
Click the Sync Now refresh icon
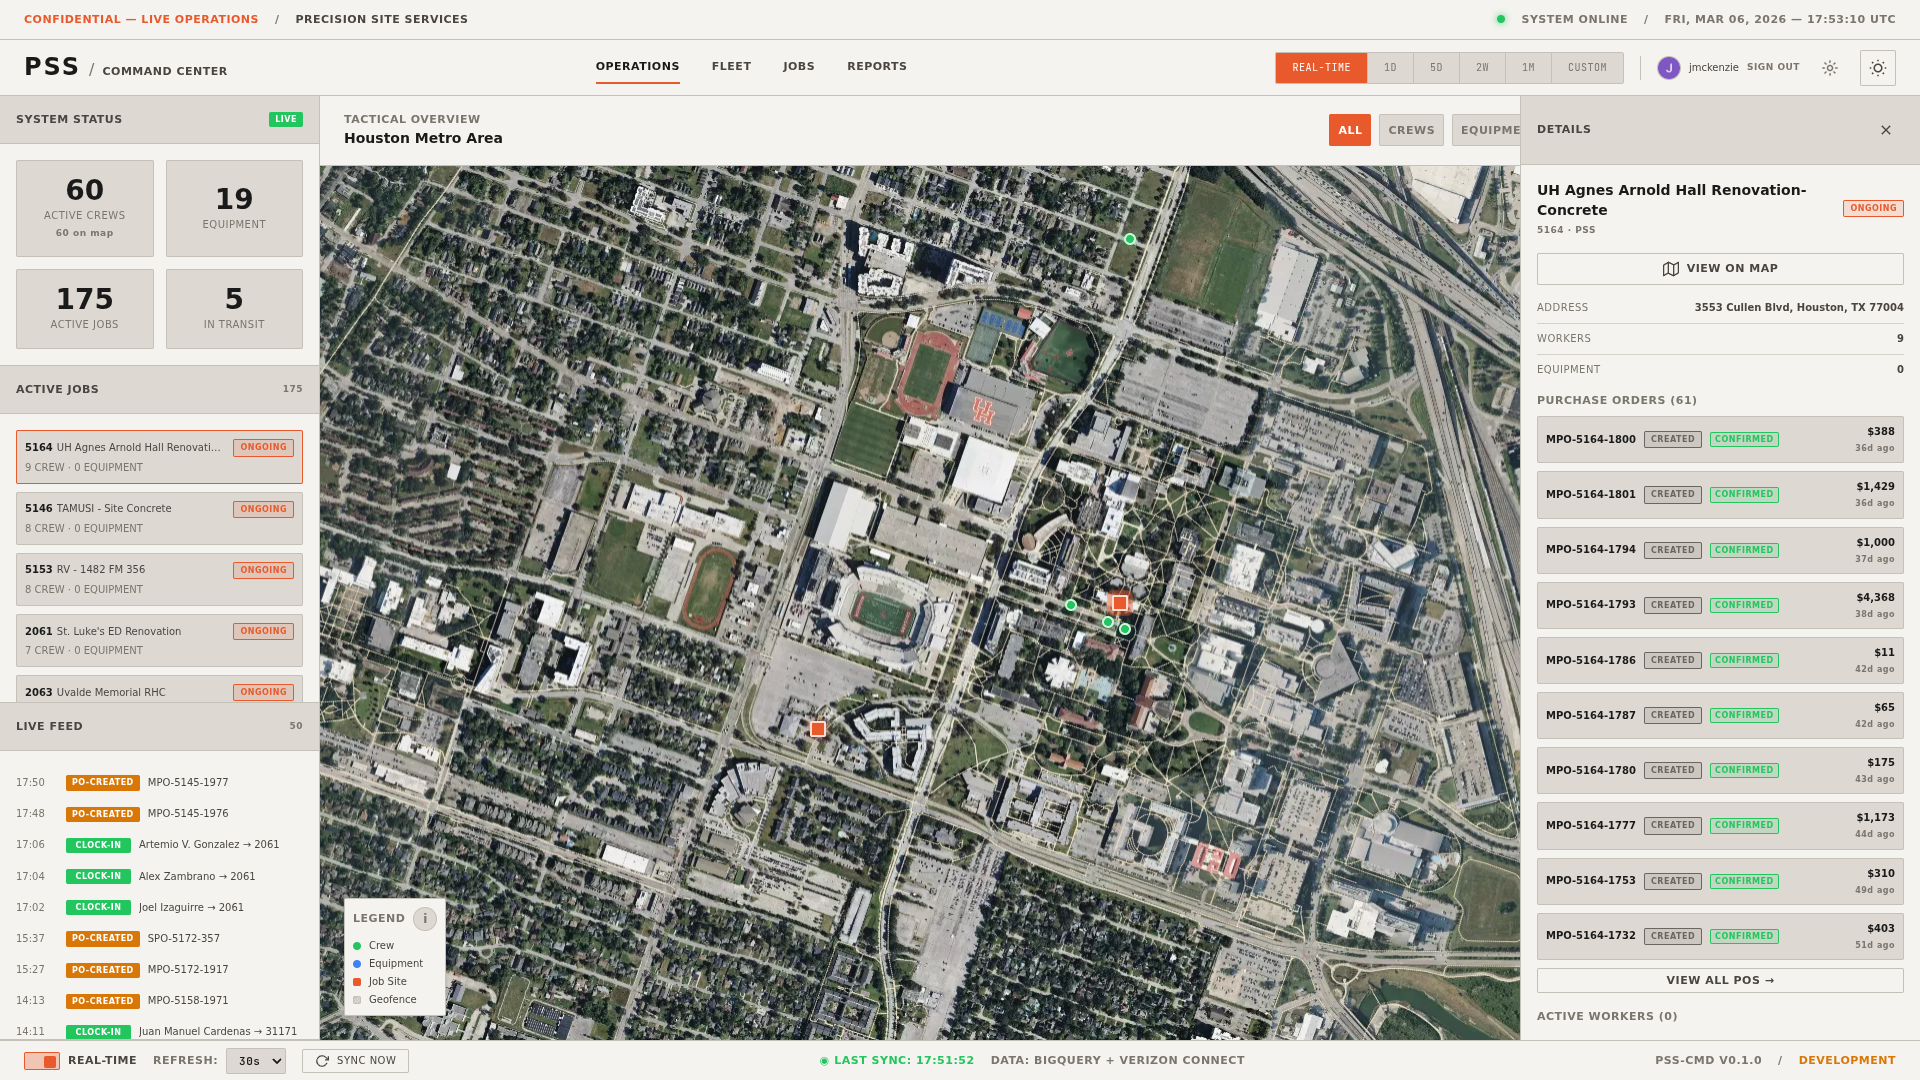[322, 1060]
